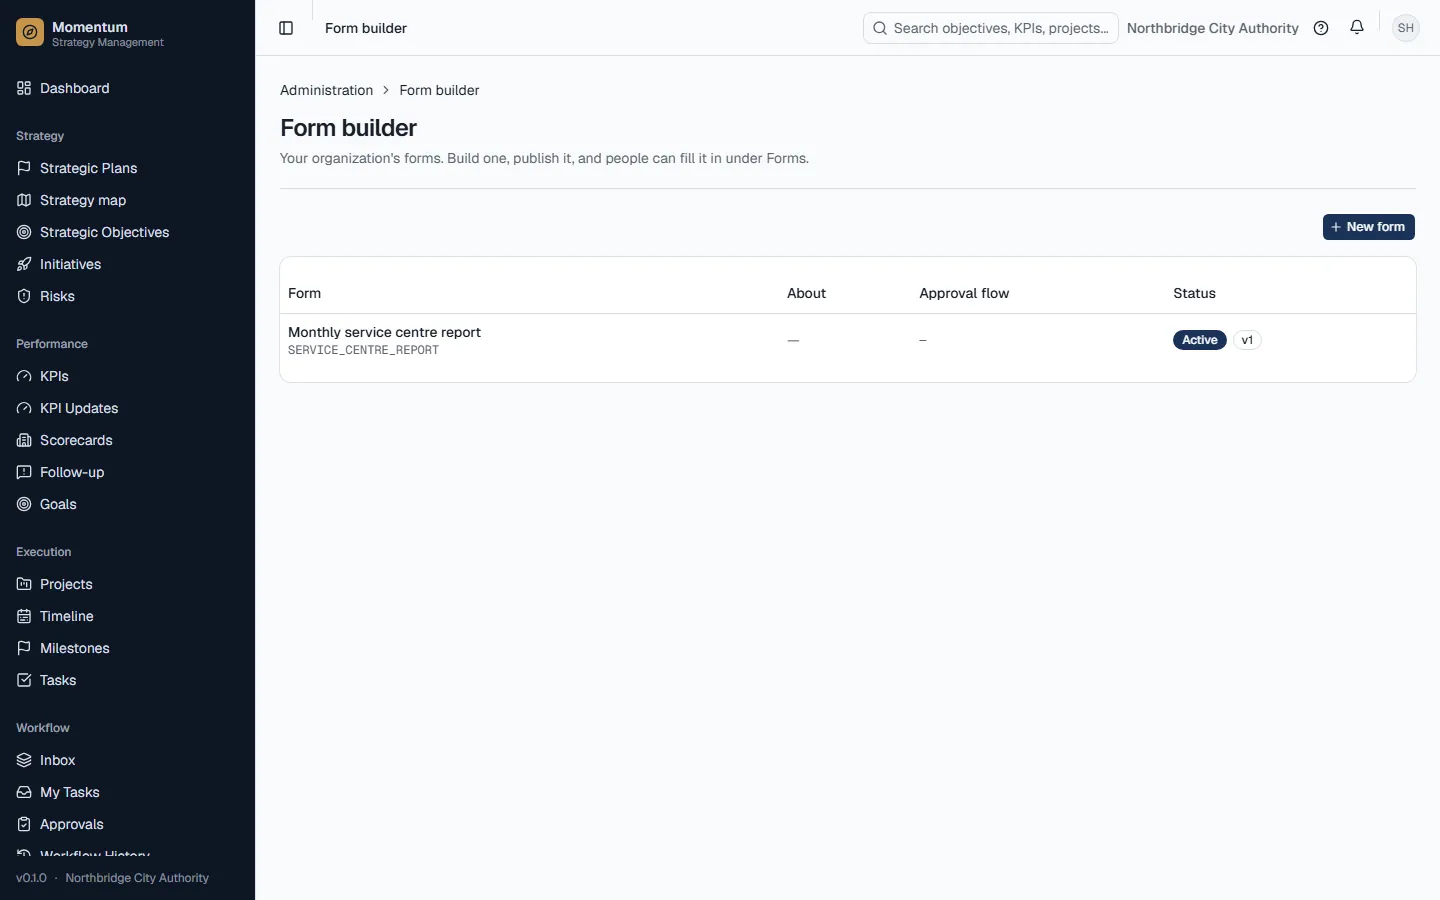Click the Active status badge
Image resolution: width=1440 pixels, height=900 pixels.
point(1199,340)
